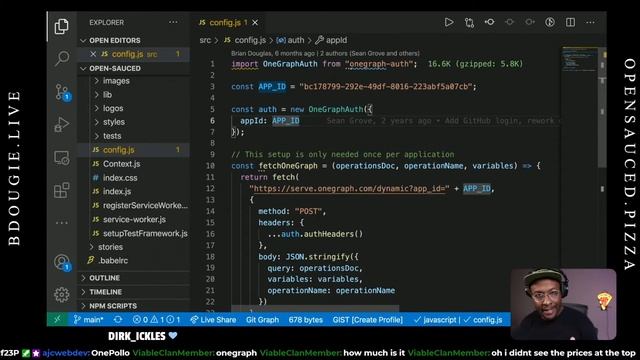Click the previous revision icon

point(509,22)
